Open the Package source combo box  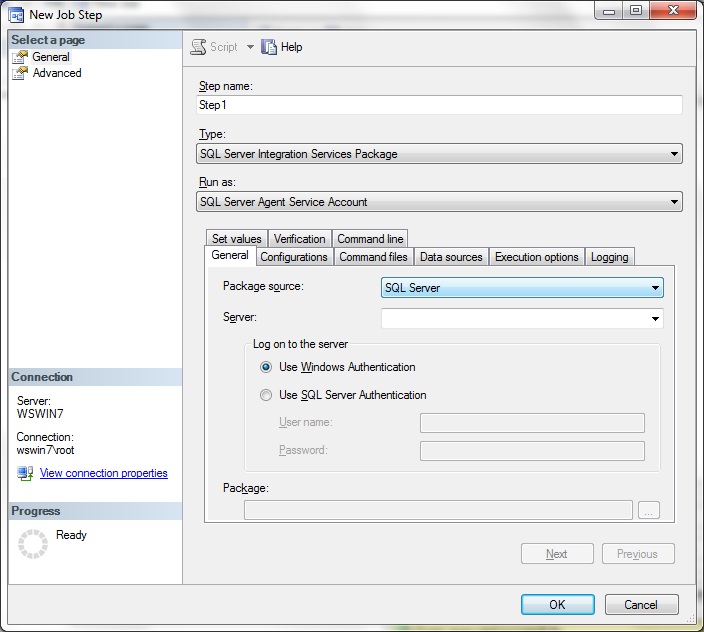coord(522,288)
